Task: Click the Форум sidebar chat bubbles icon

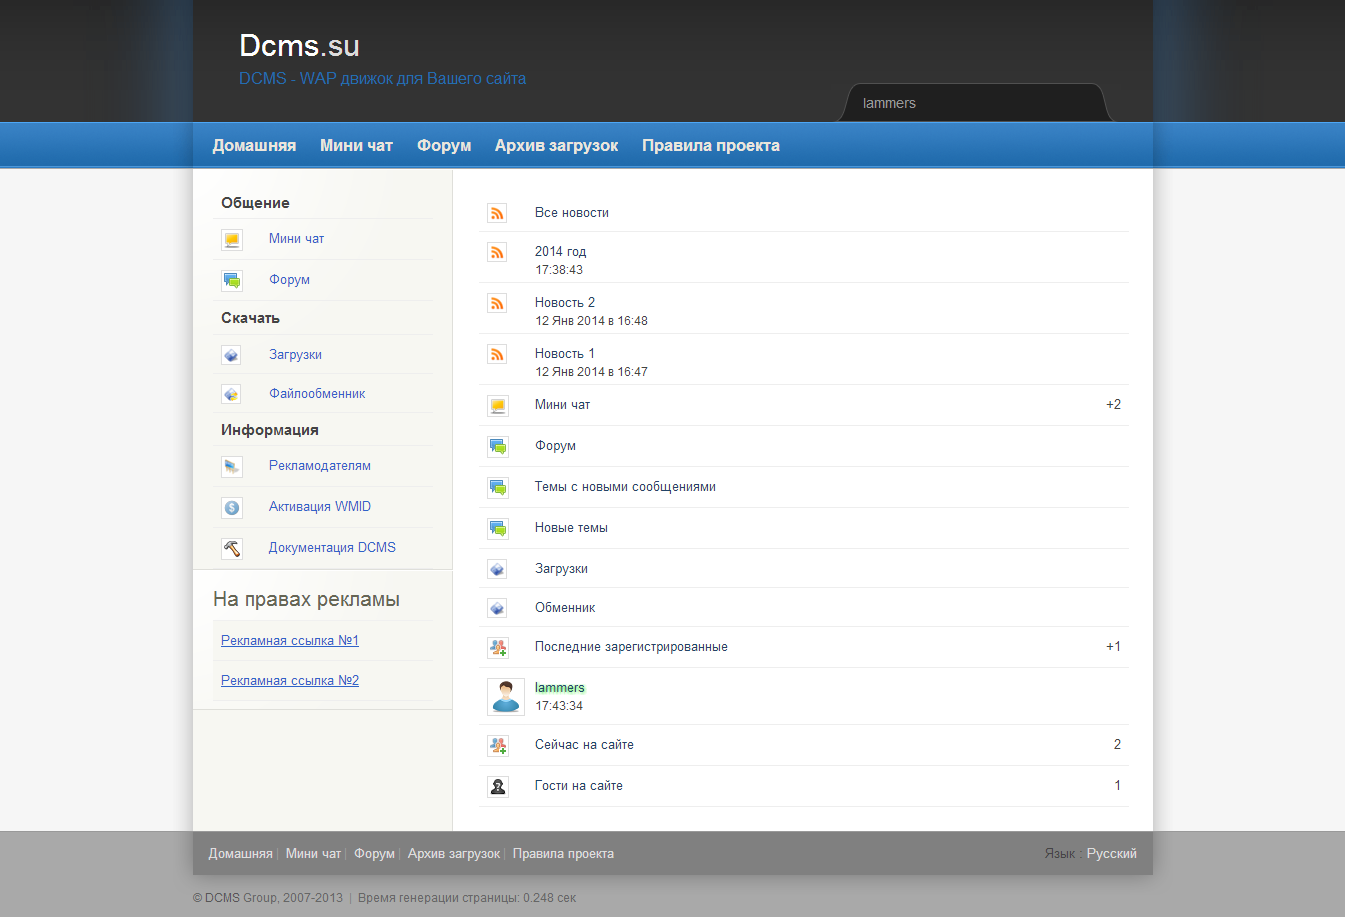Action: click(x=232, y=281)
